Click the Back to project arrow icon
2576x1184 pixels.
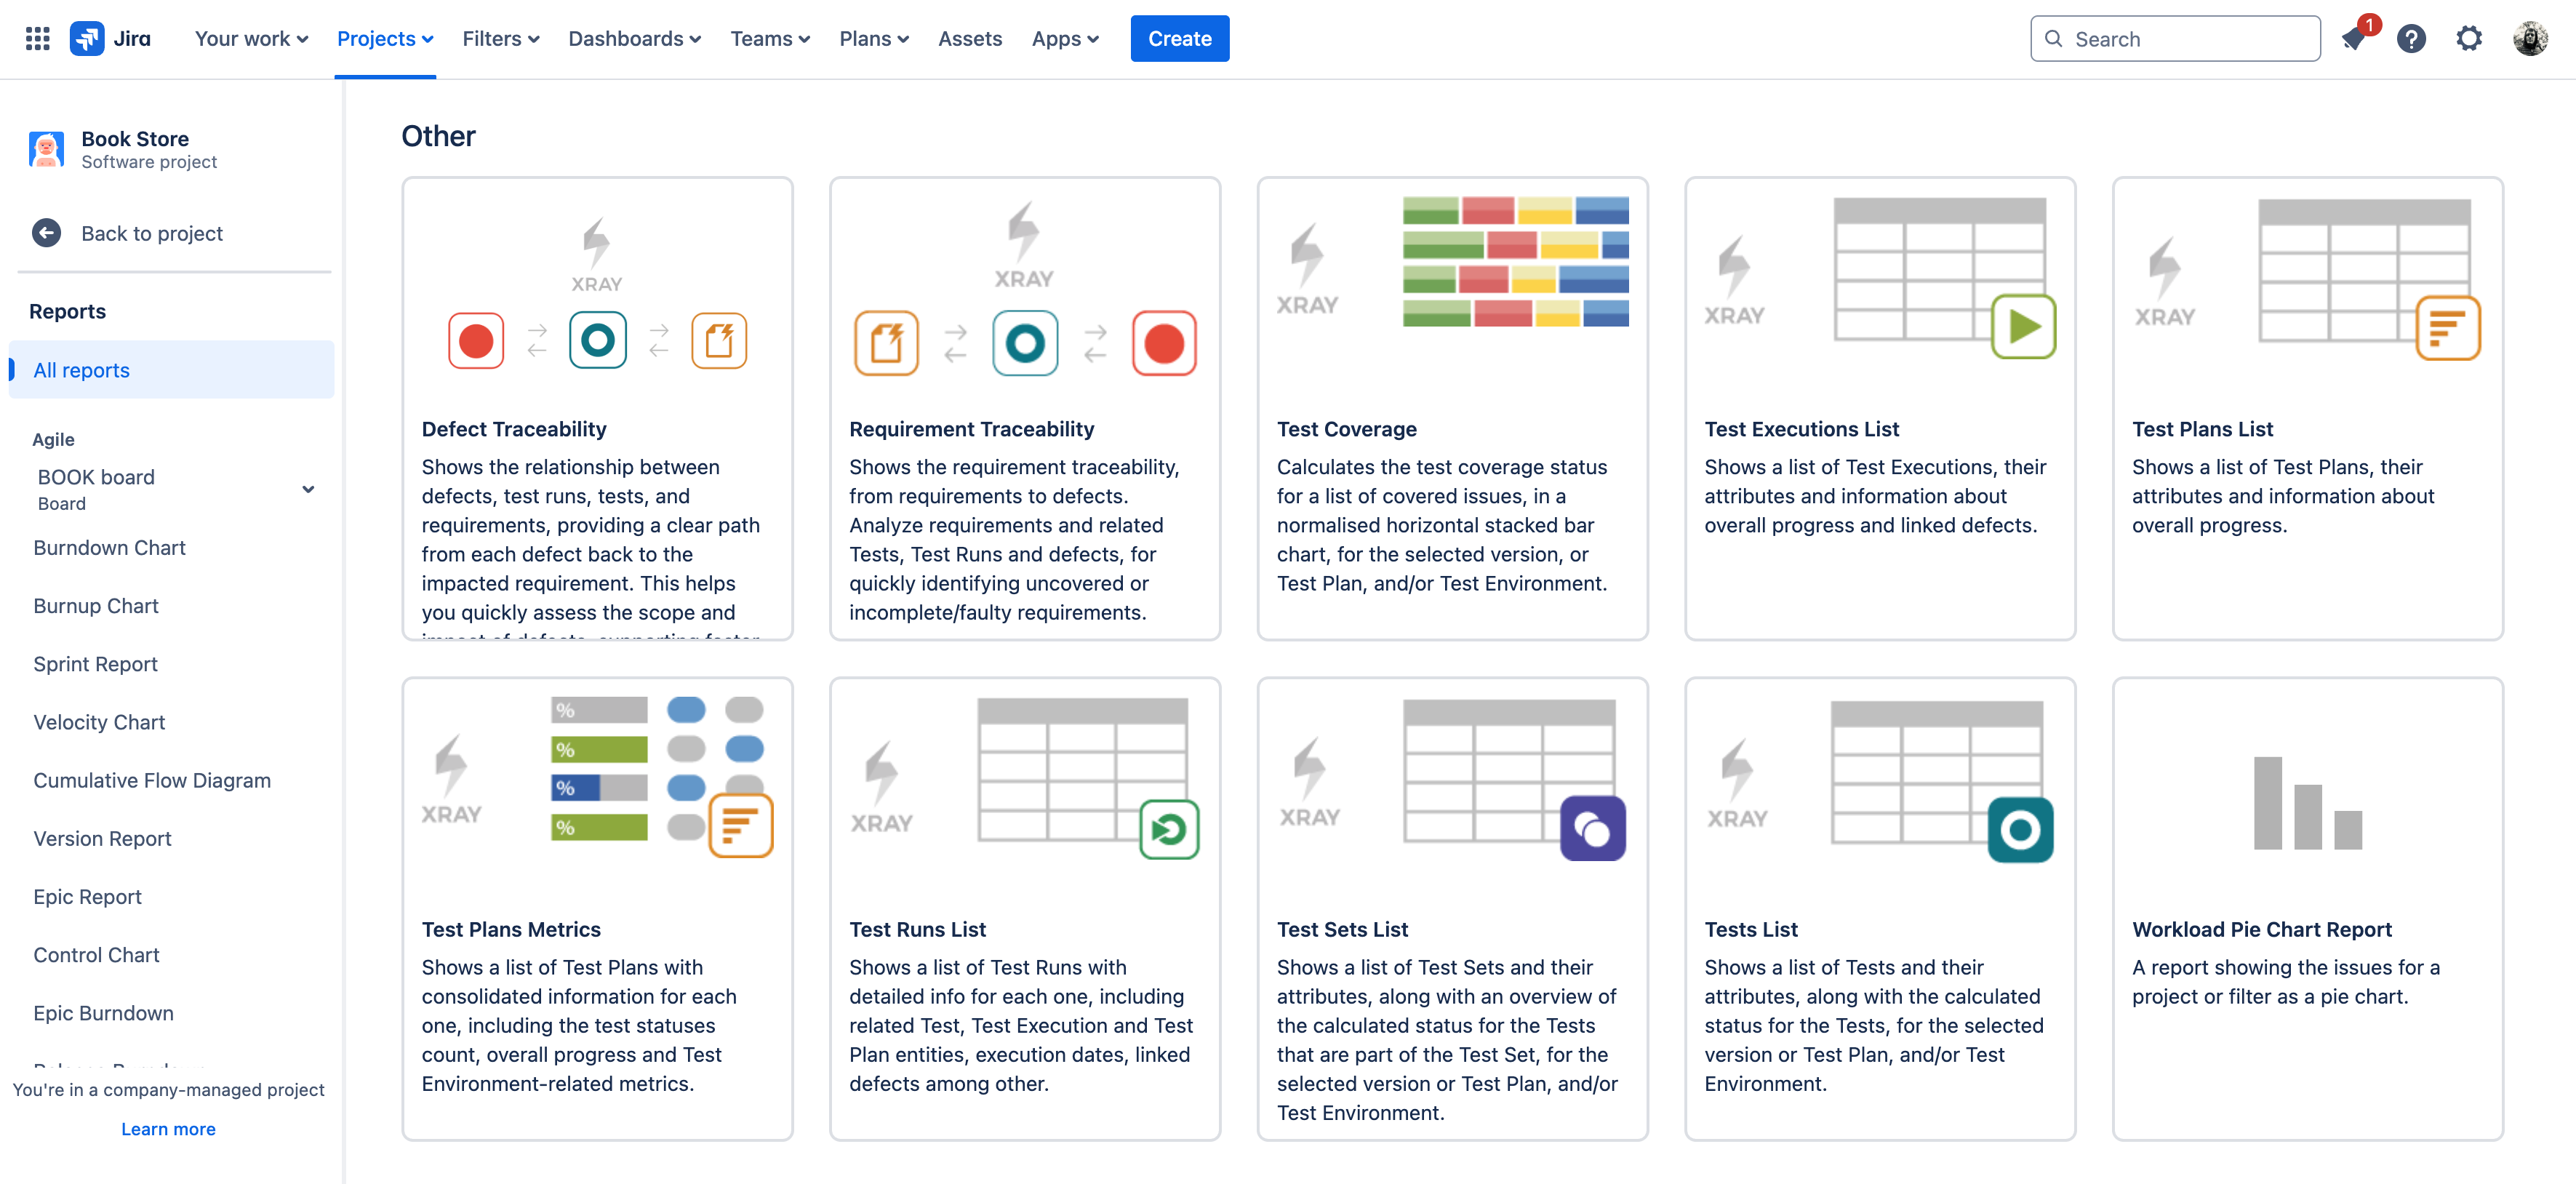46,233
